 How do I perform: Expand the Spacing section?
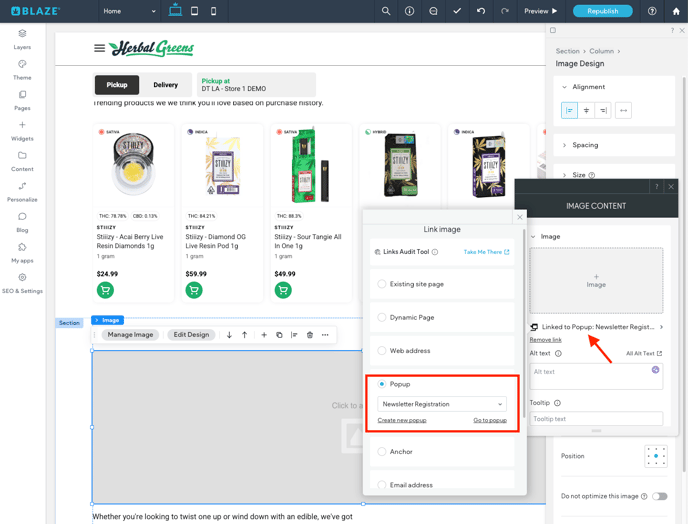[x=585, y=145]
